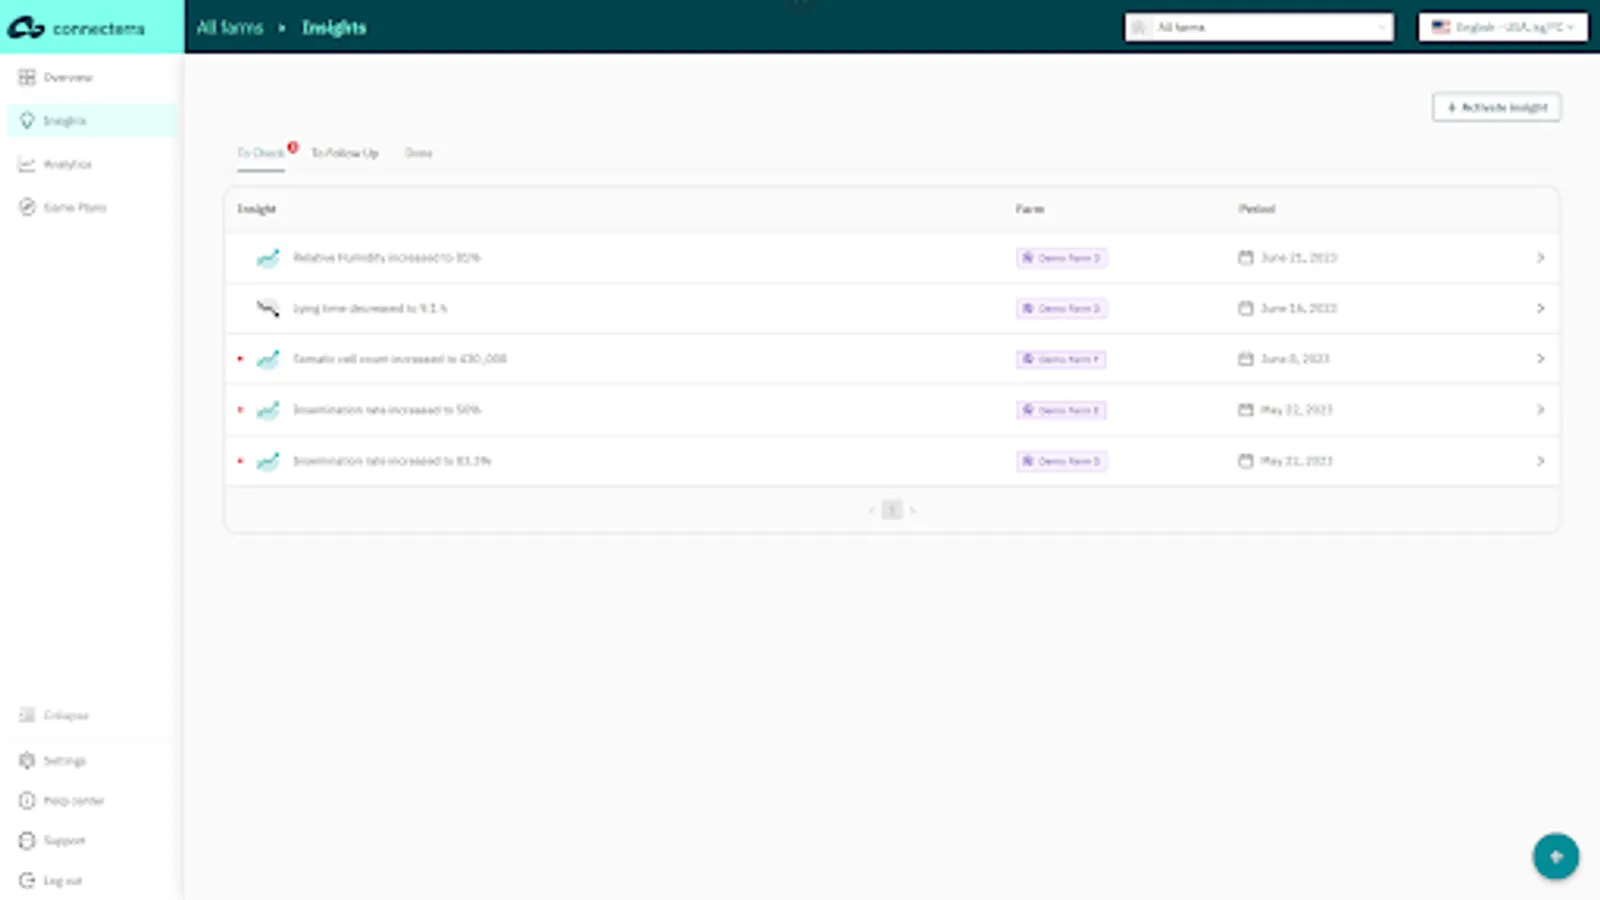Click the downward trend icon beside Lying time

tap(268, 308)
